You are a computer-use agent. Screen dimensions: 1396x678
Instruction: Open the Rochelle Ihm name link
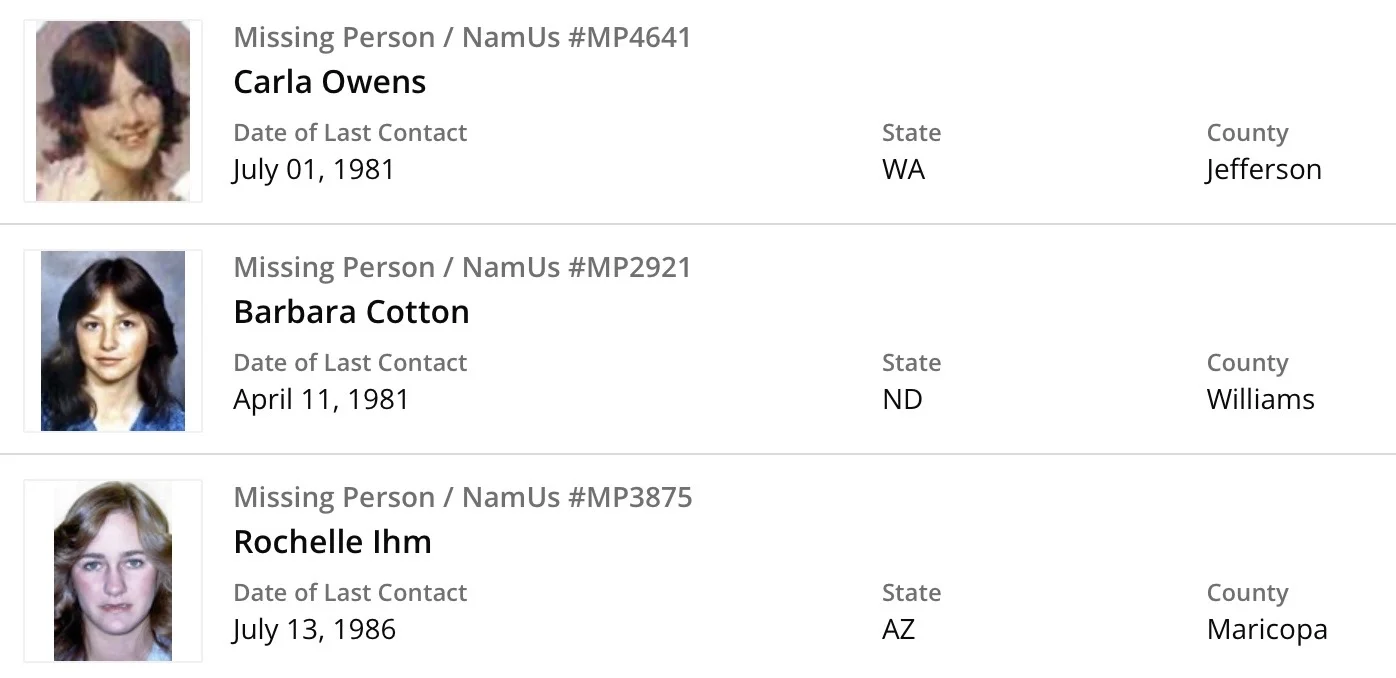pyautogui.click(x=332, y=542)
